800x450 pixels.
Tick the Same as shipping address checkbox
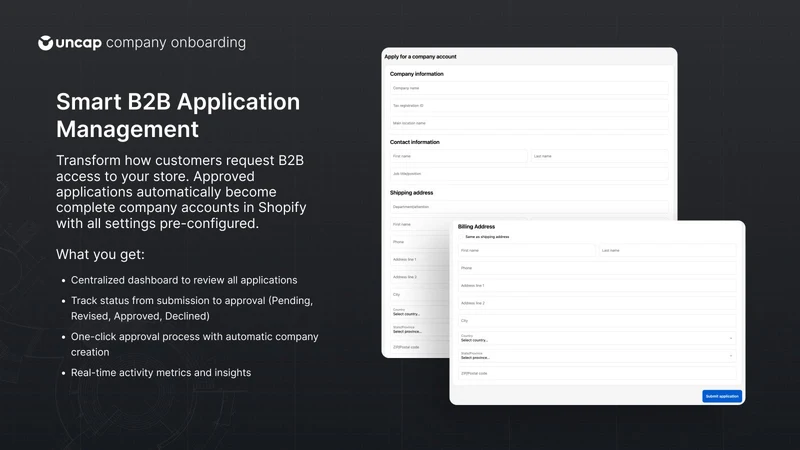461,237
